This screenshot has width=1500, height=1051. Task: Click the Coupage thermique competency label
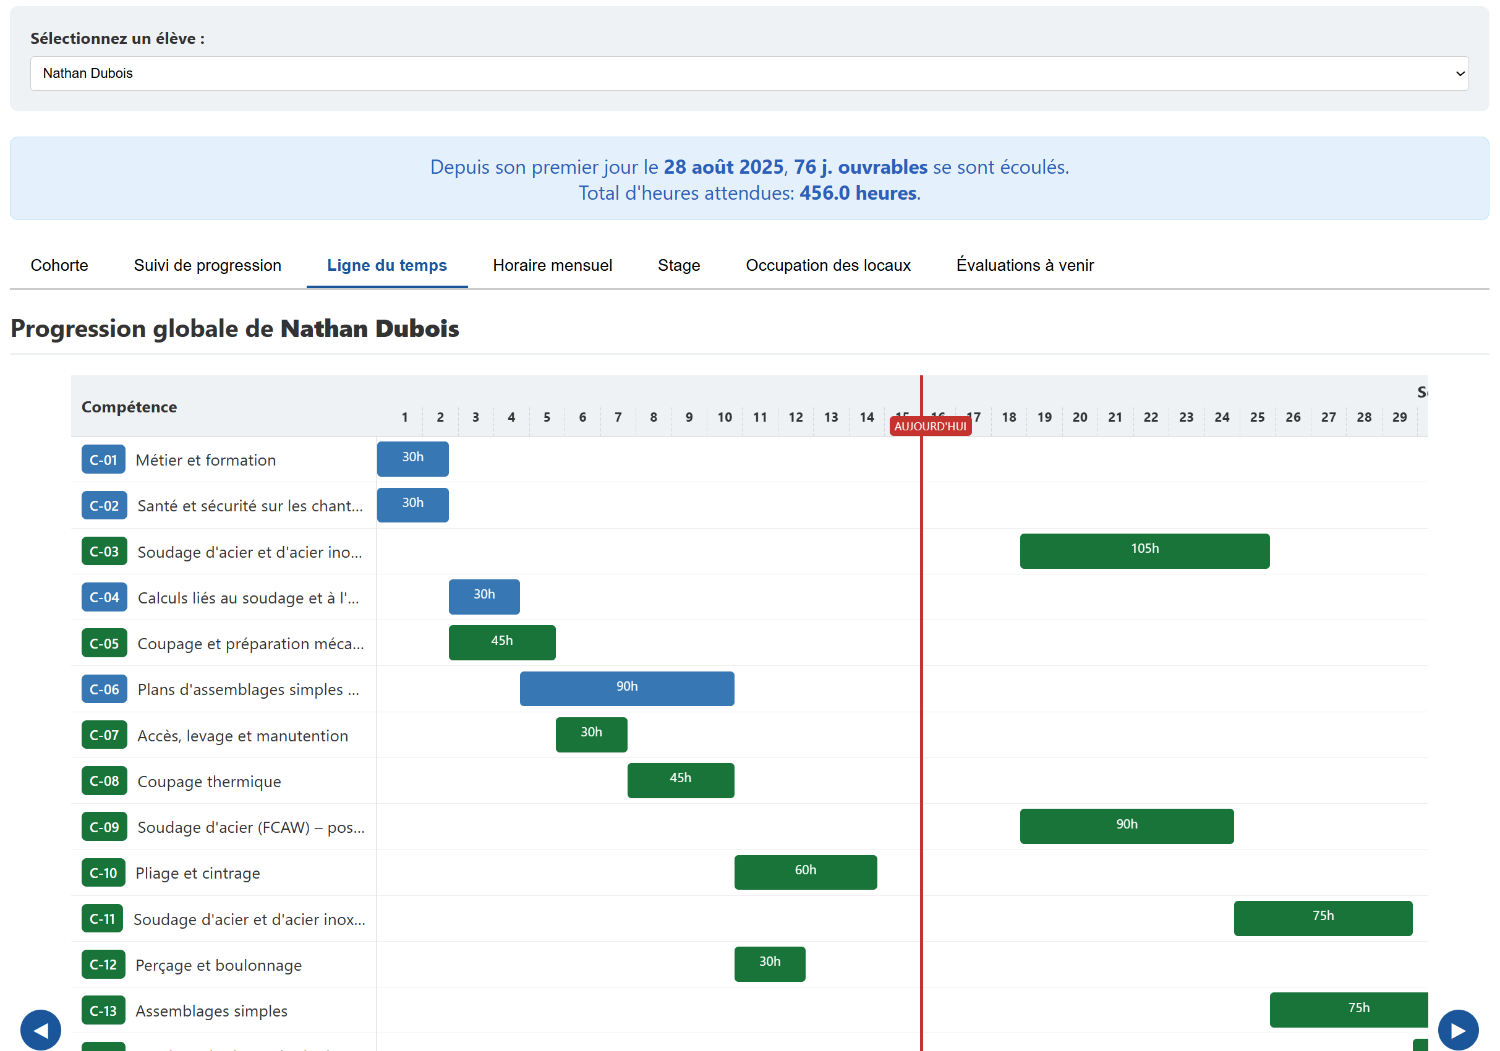point(209,782)
